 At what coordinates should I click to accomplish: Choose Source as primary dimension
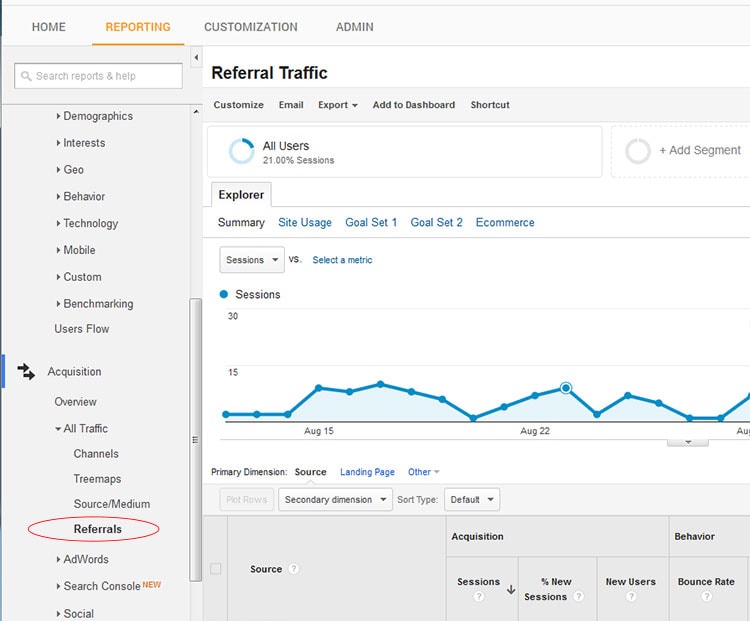pos(310,472)
